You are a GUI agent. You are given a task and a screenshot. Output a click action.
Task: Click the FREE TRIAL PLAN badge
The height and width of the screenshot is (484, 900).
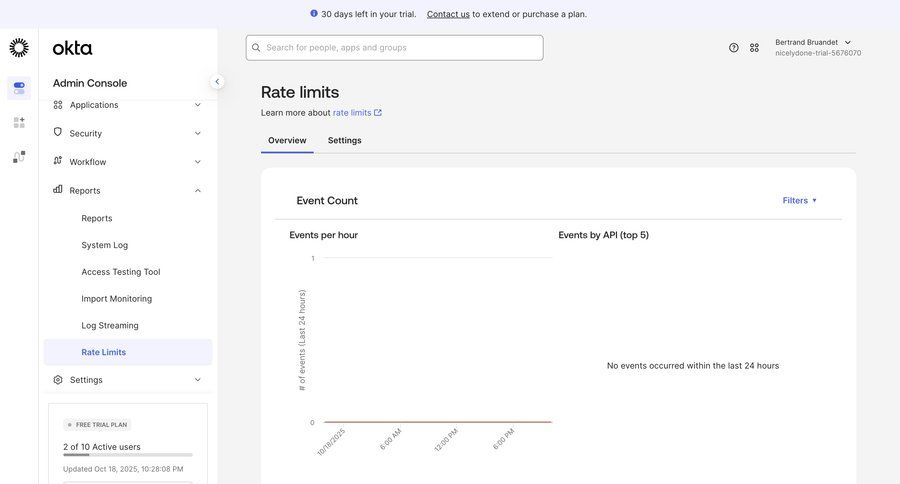point(98,425)
